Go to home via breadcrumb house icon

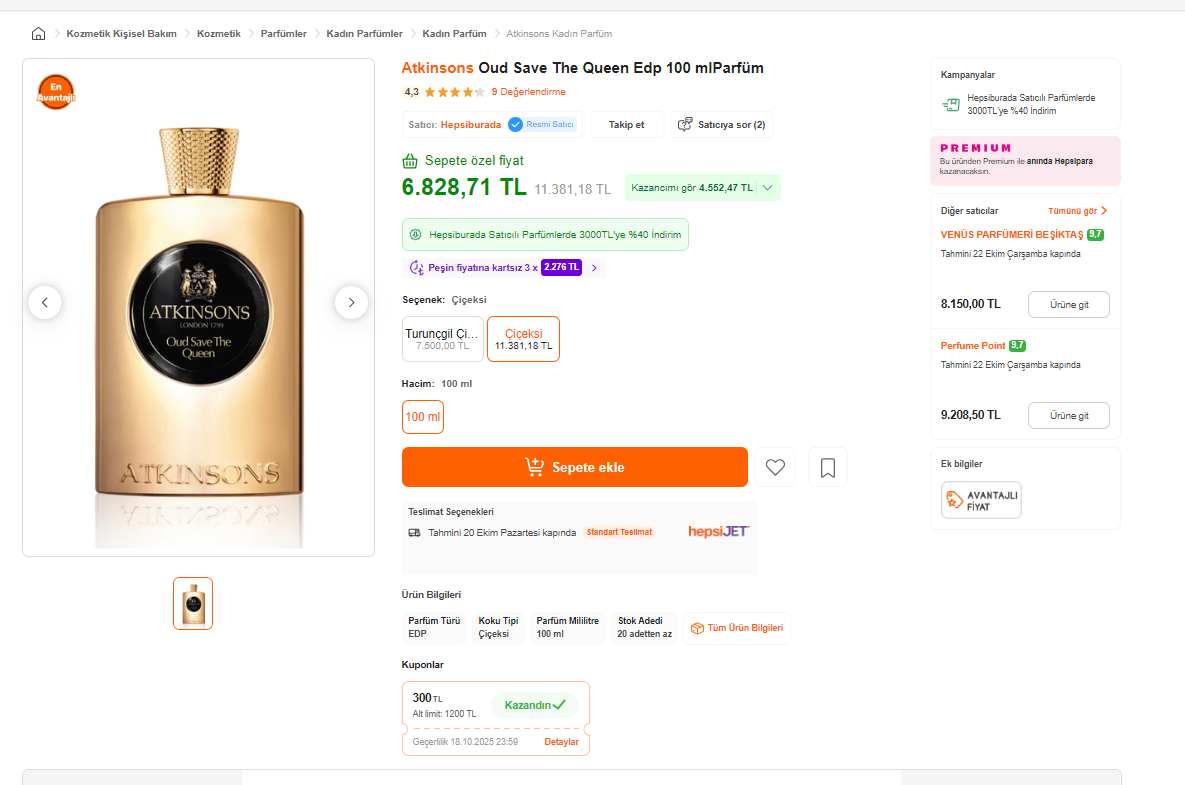[39, 34]
